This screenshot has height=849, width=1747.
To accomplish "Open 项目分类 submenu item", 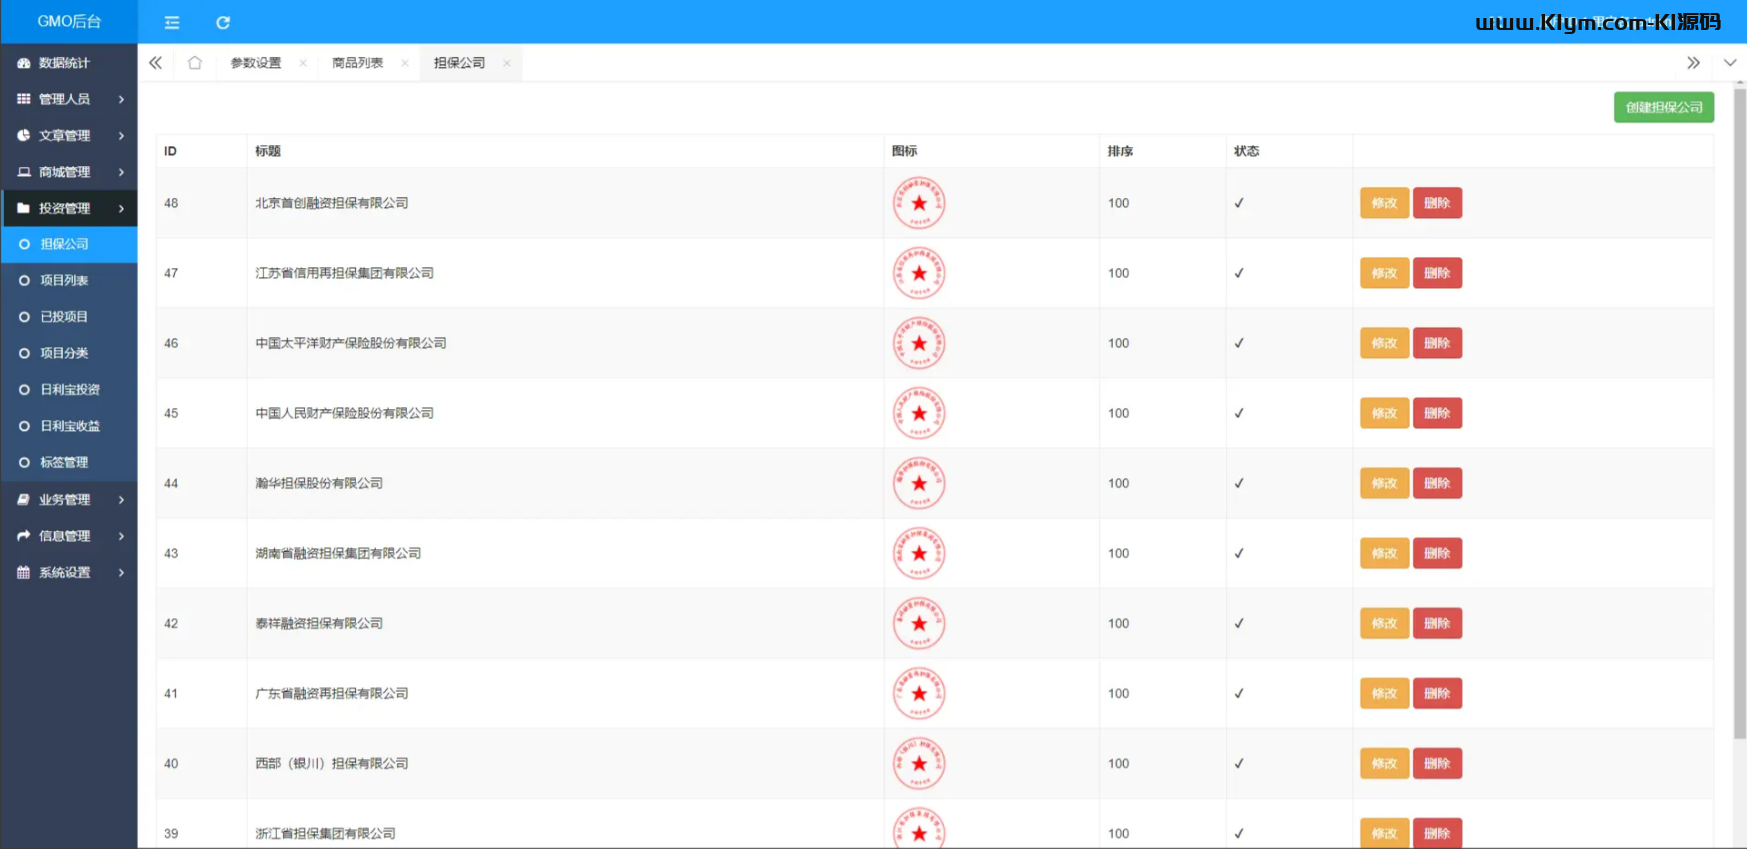I will click(69, 353).
